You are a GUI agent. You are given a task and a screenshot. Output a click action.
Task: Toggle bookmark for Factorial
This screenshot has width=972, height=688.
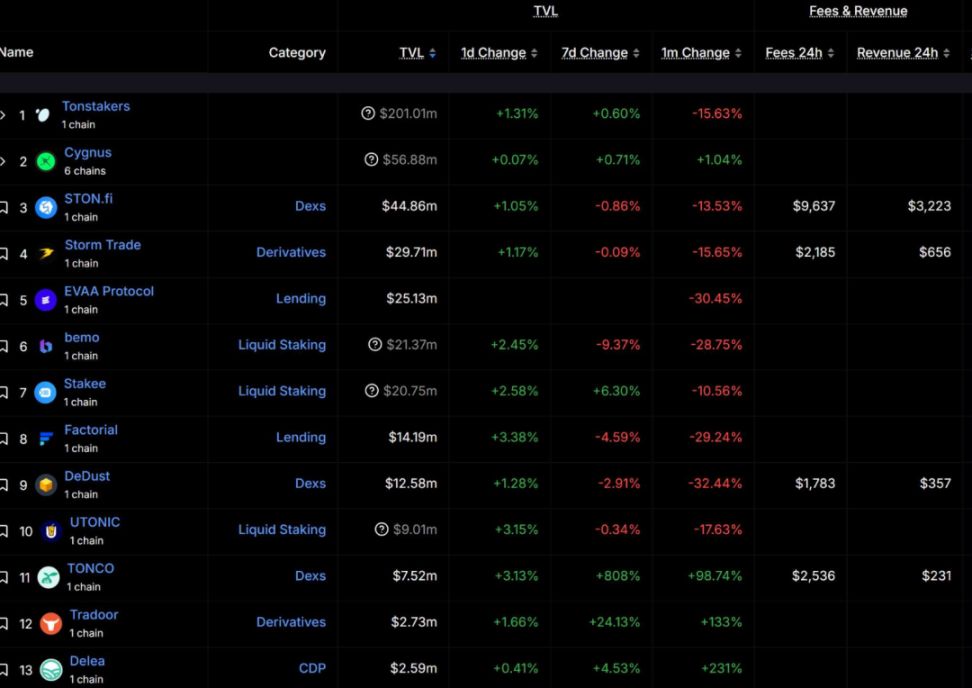coord(4,439)
